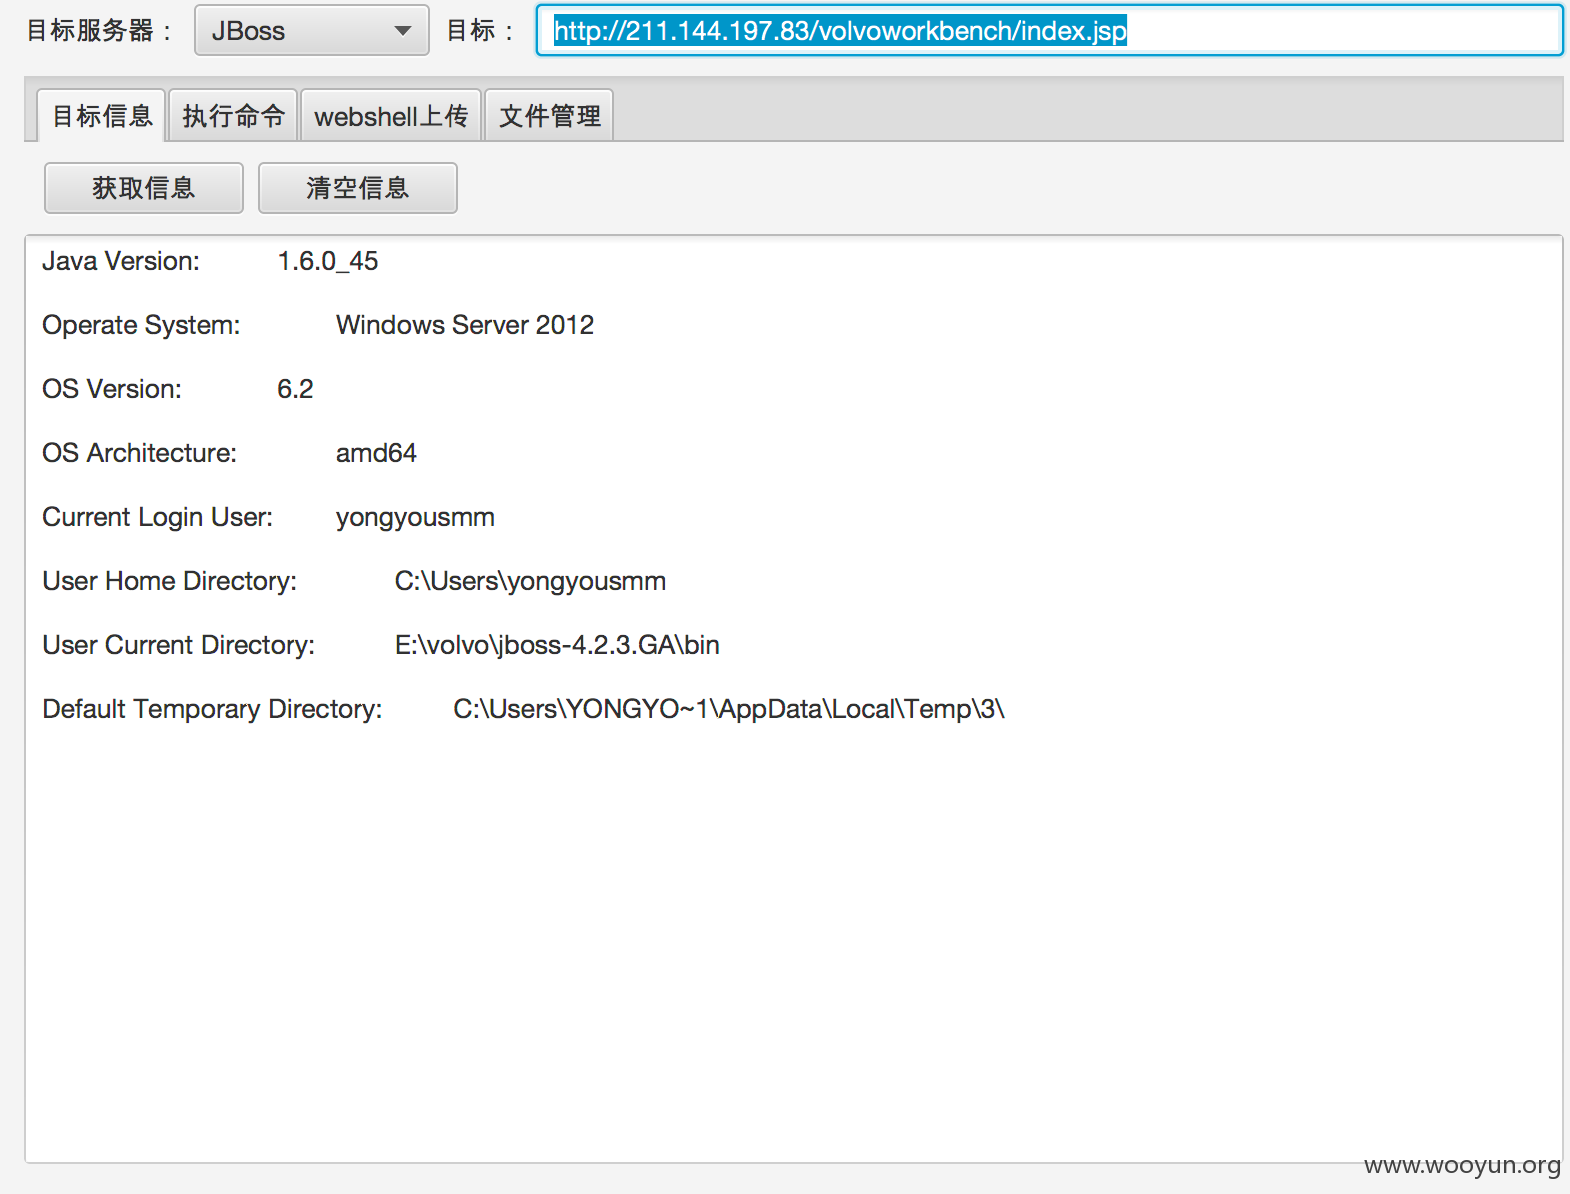Click the path C:\Users\yongyousmm
Viewport: 1570px width, 1194px height.
(530, 582)
